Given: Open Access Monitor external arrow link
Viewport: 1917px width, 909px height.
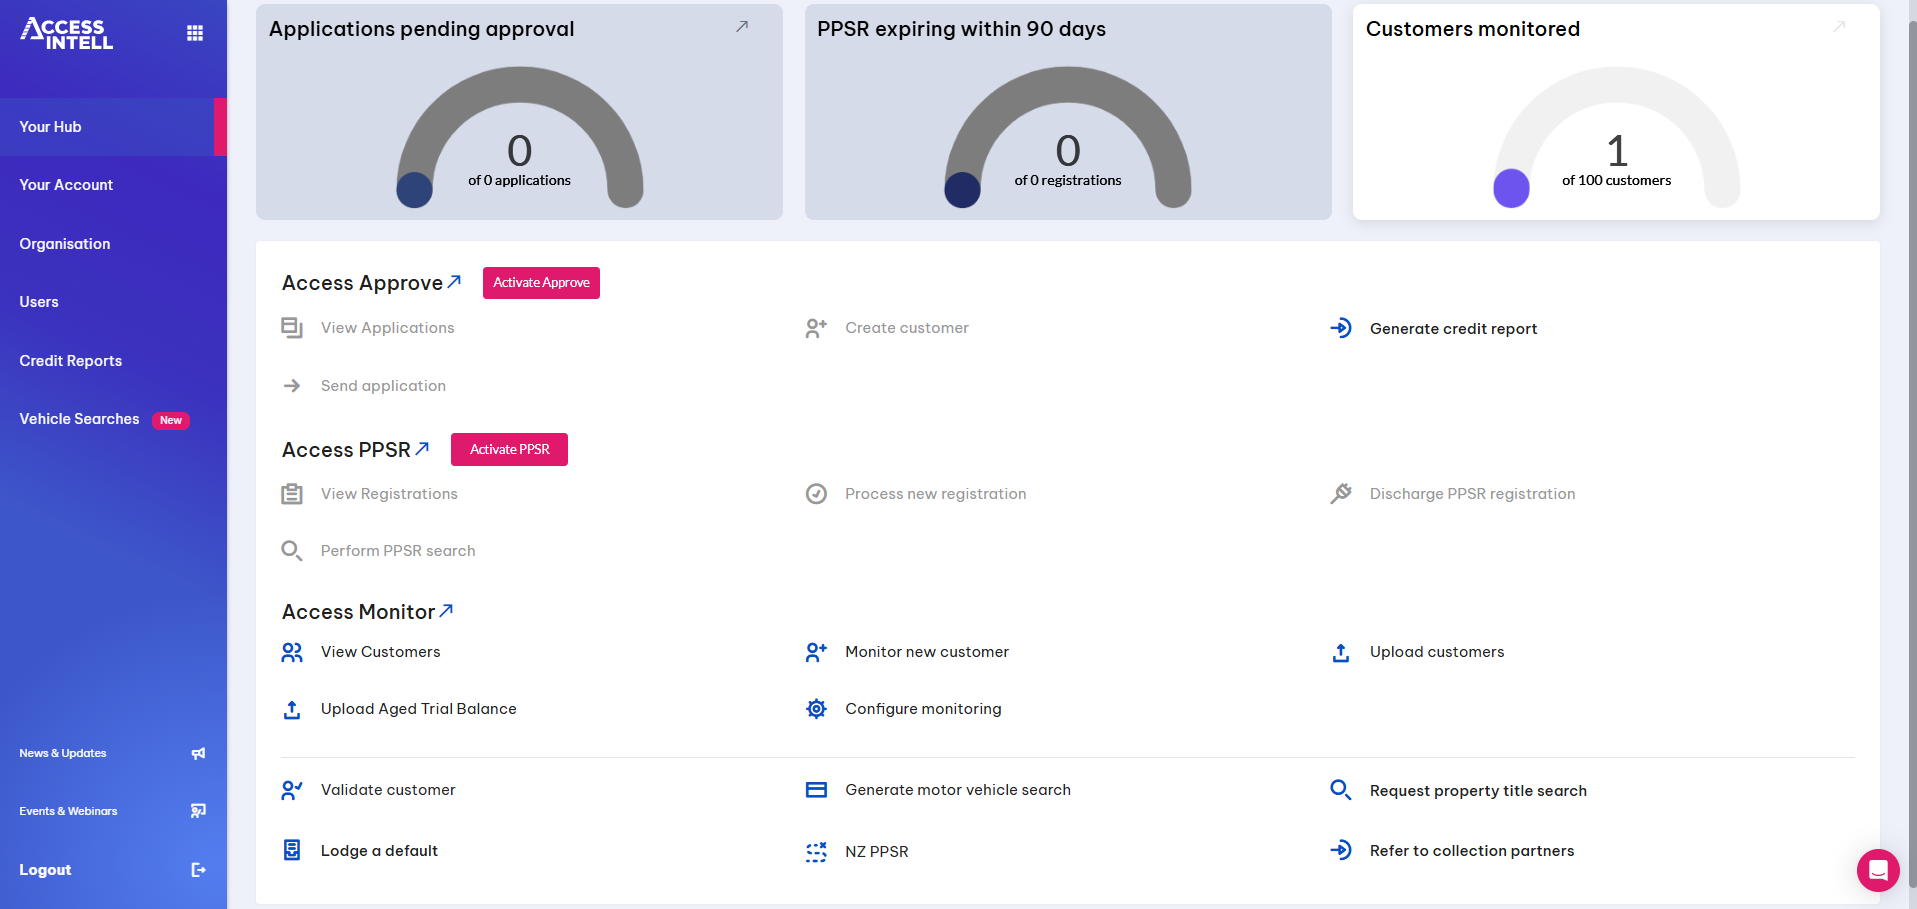Looking at the screenshot, I should click(446, 610).
